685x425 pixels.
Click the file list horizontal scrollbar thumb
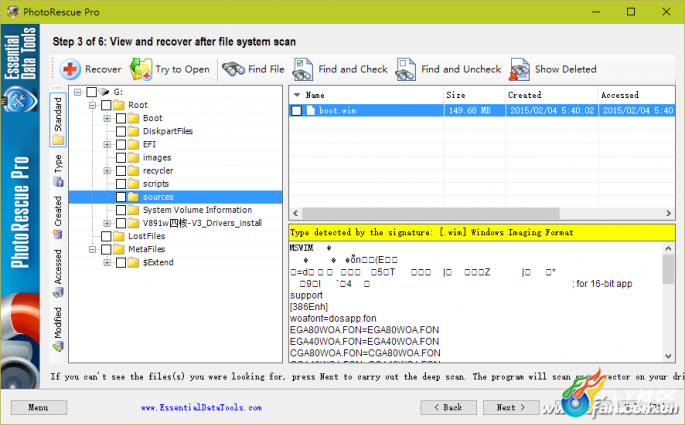(431, 213)
